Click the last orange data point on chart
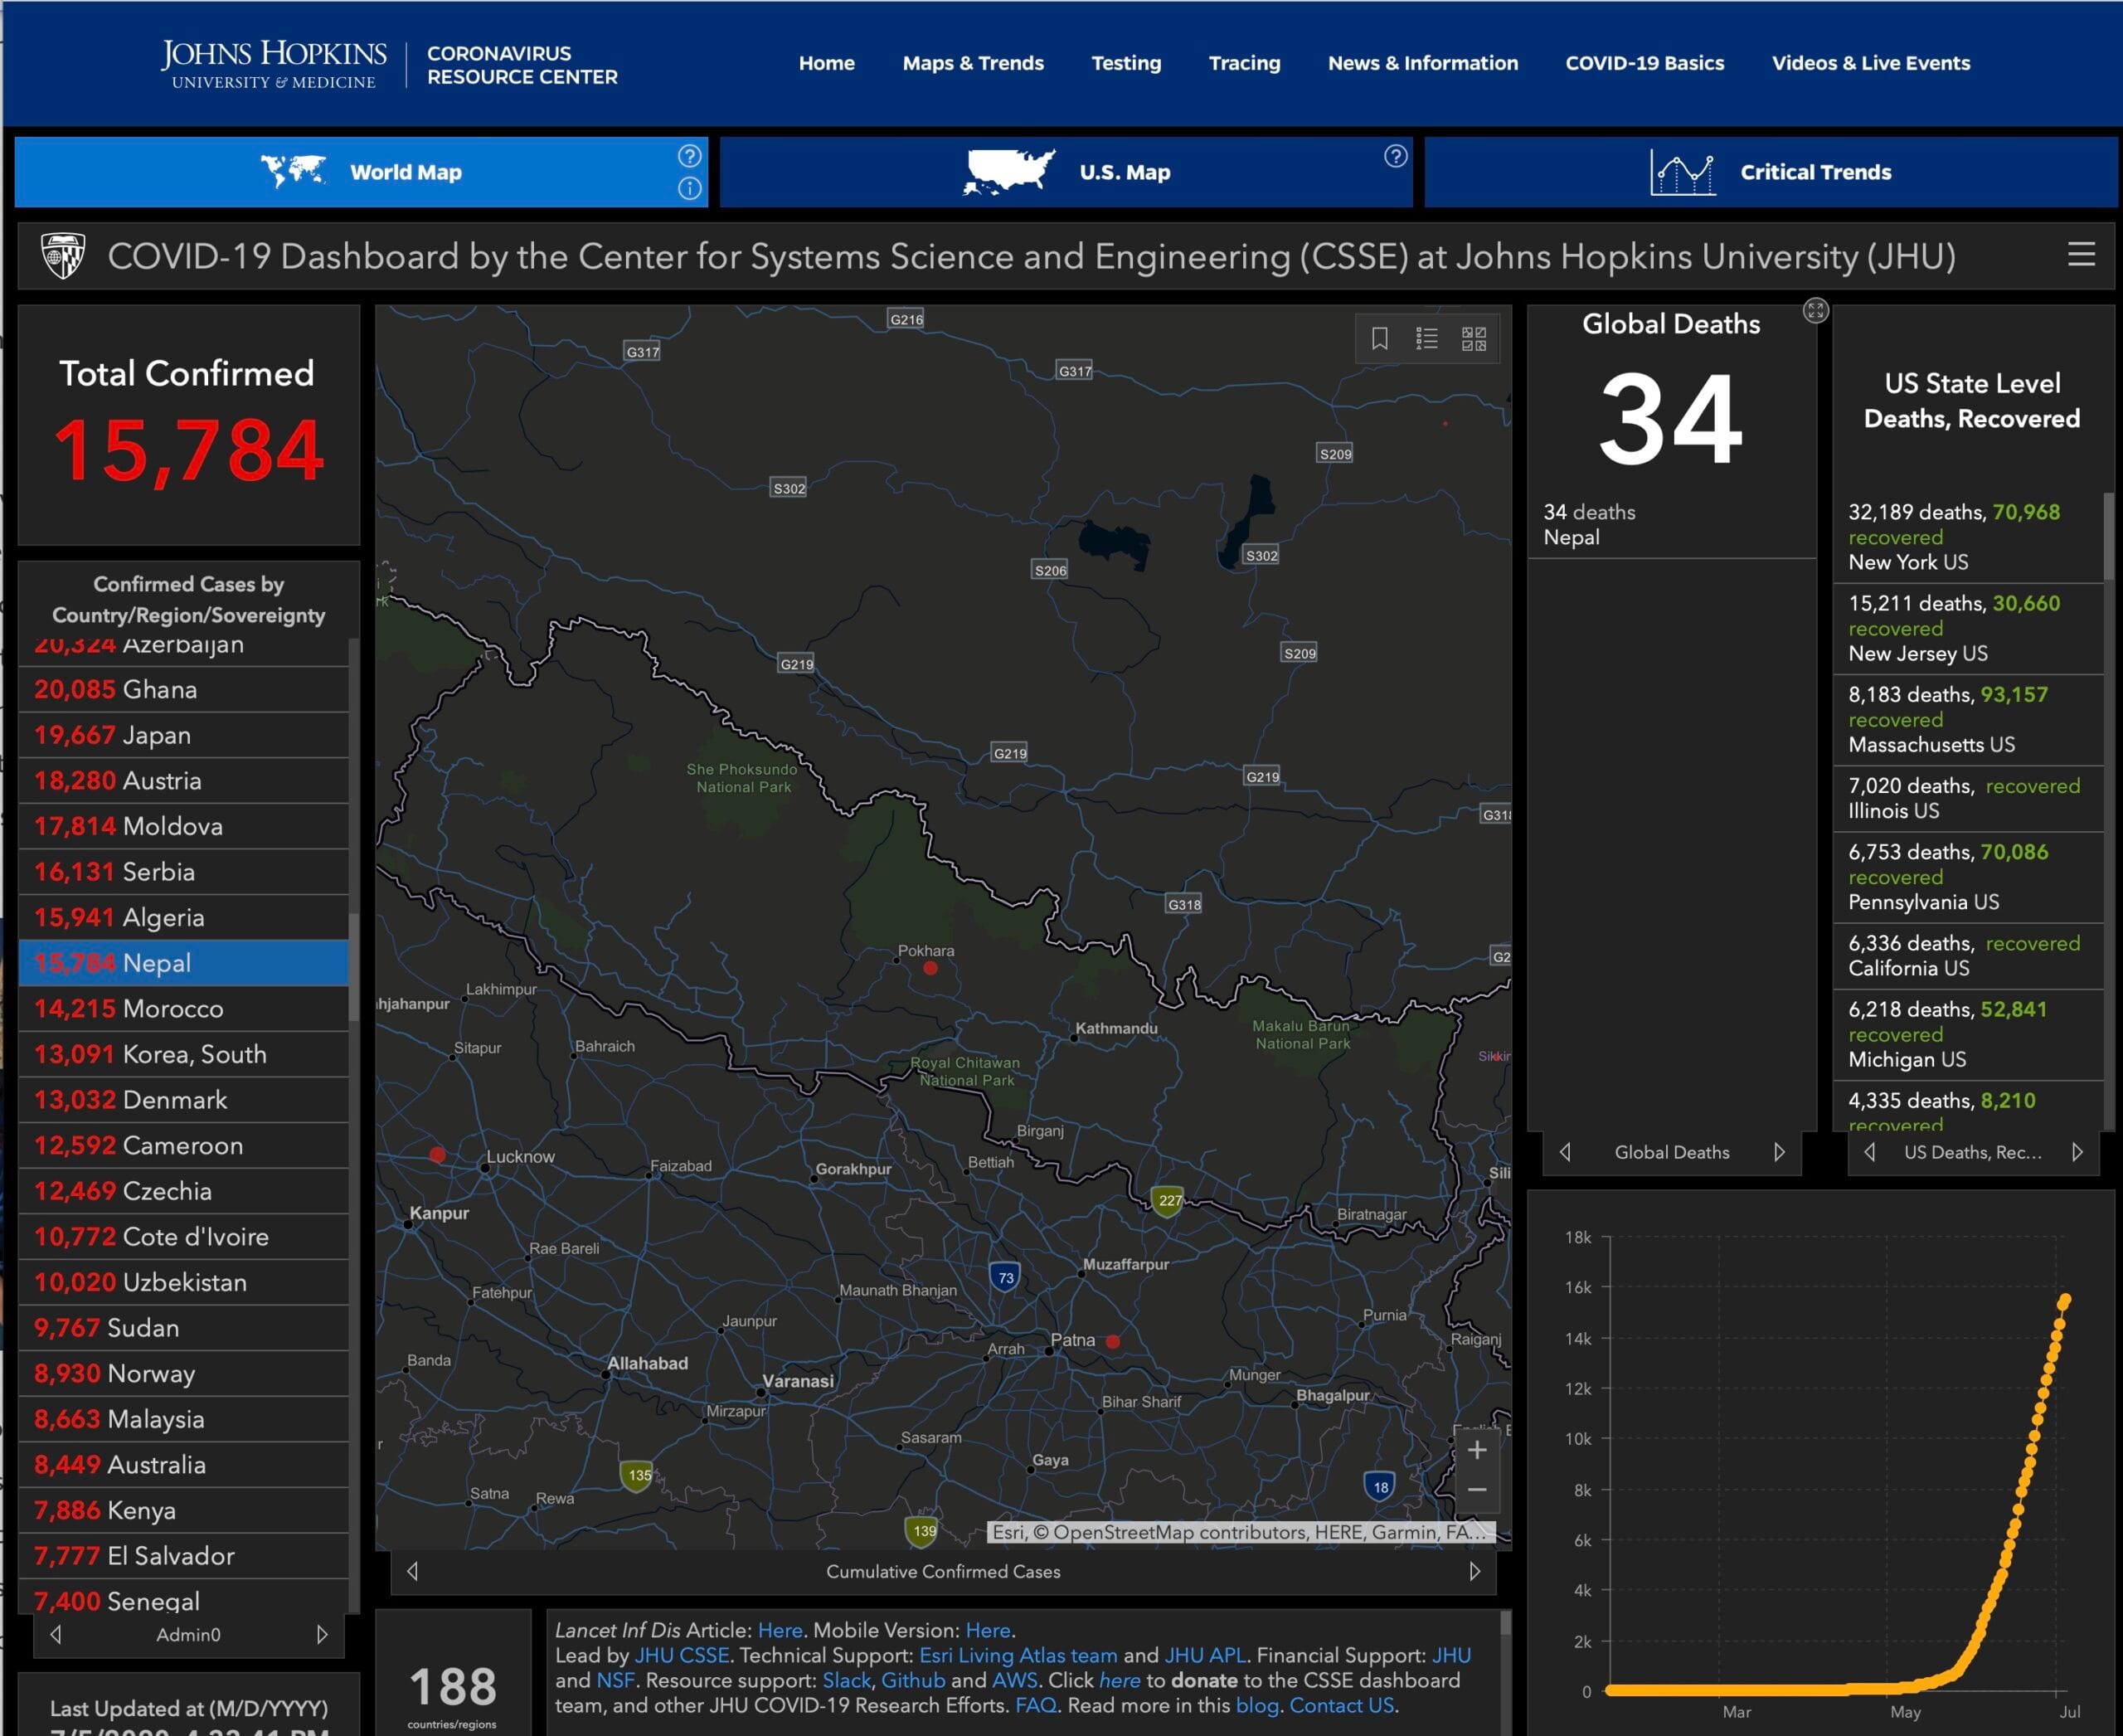 [x=2064, y=1300]
